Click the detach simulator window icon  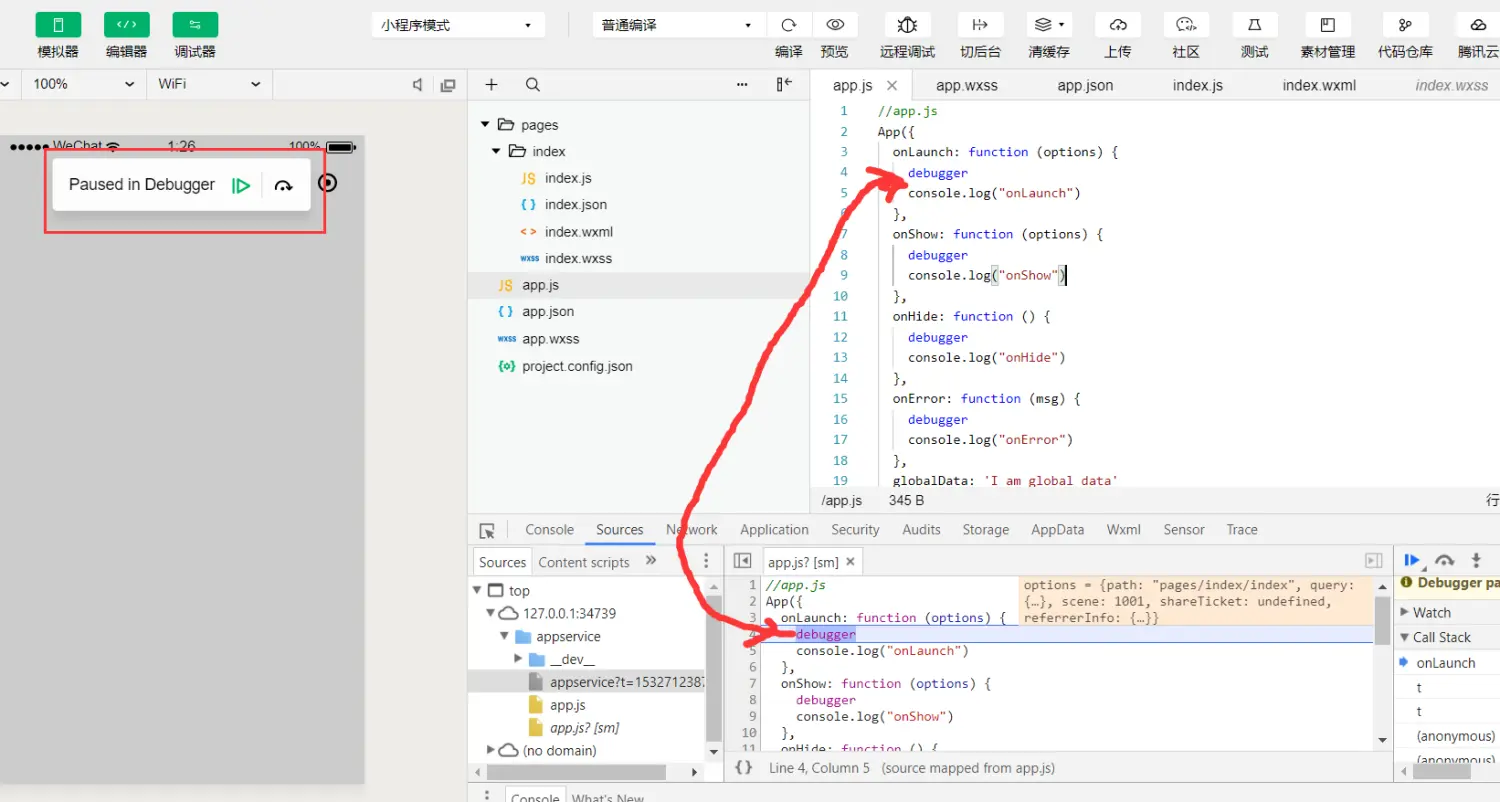point(448,85)
